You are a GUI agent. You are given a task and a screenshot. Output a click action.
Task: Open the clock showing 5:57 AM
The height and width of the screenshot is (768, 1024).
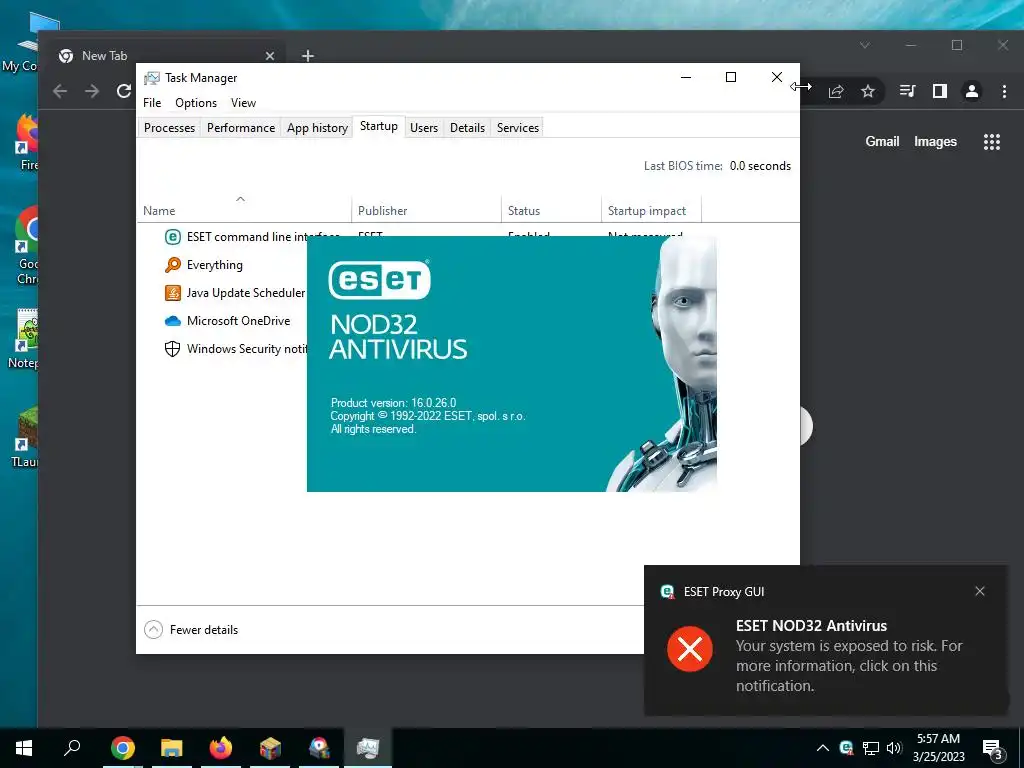click(938, 748)
